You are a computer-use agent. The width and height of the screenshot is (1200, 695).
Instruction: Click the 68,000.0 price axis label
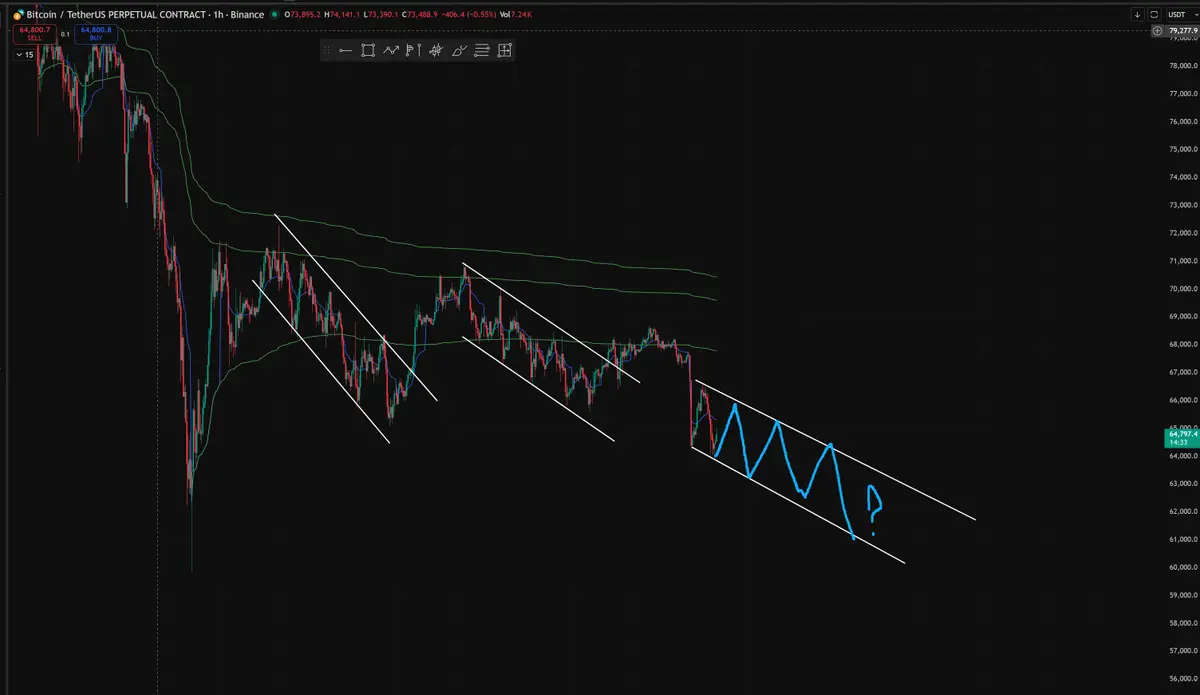(x=1183, y=345)
